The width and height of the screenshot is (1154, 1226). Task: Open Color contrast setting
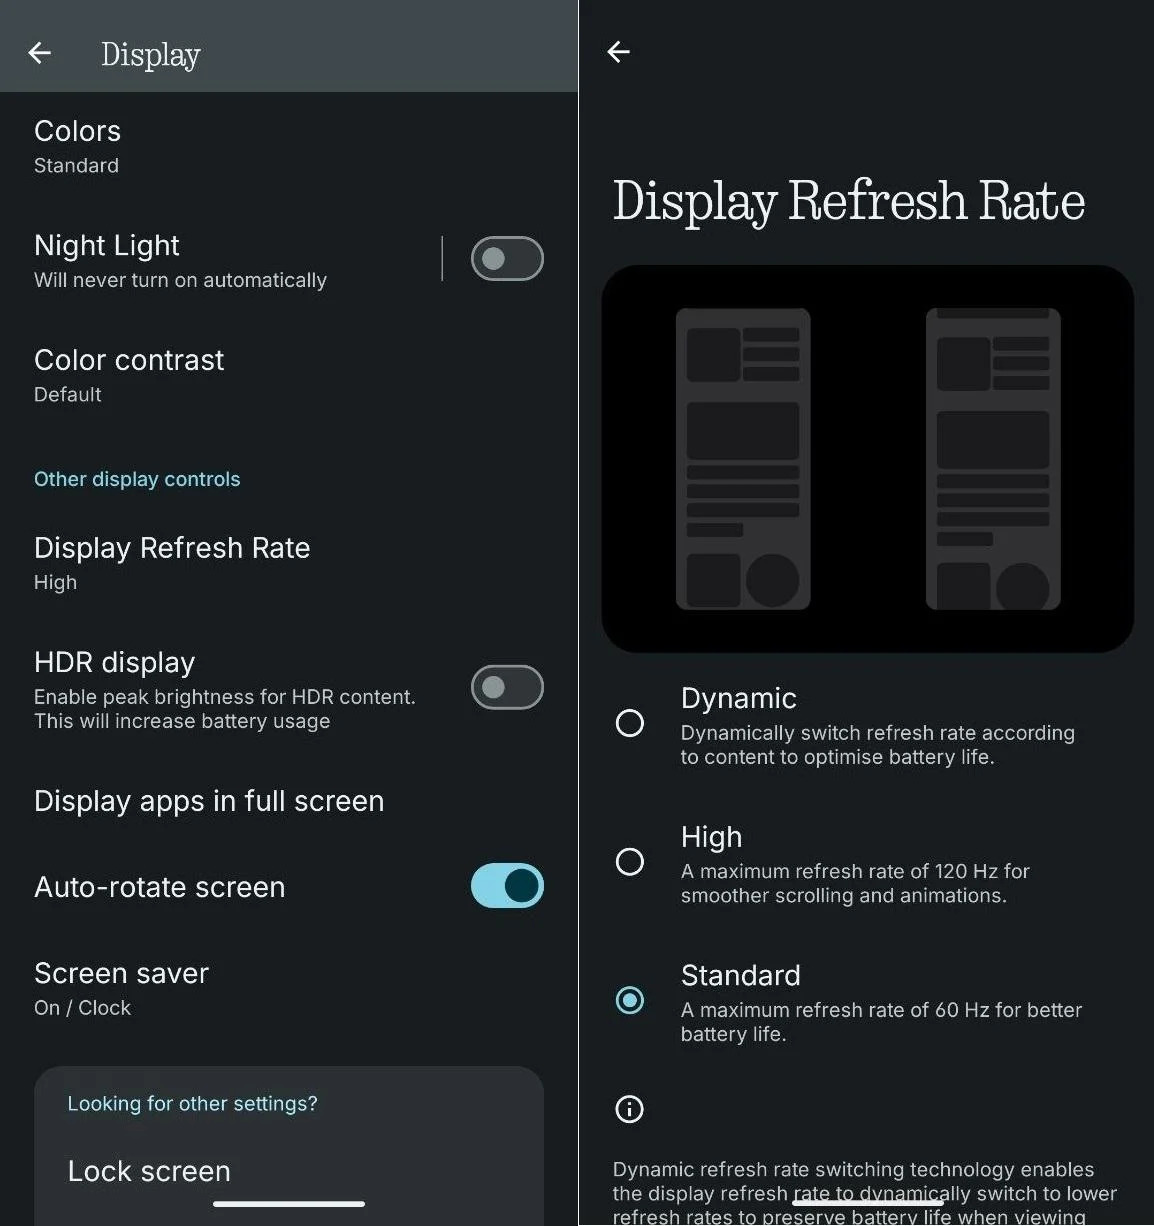coord(289,375)
